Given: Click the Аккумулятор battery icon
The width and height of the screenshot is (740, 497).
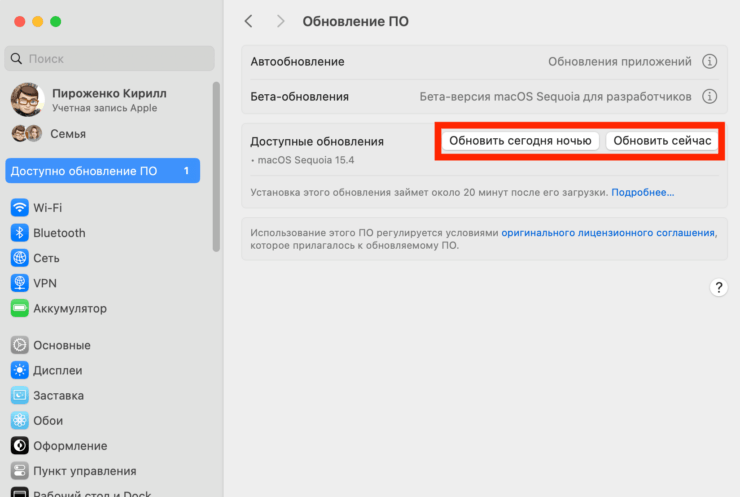Looking at the screenshot, I should point(19,308).
